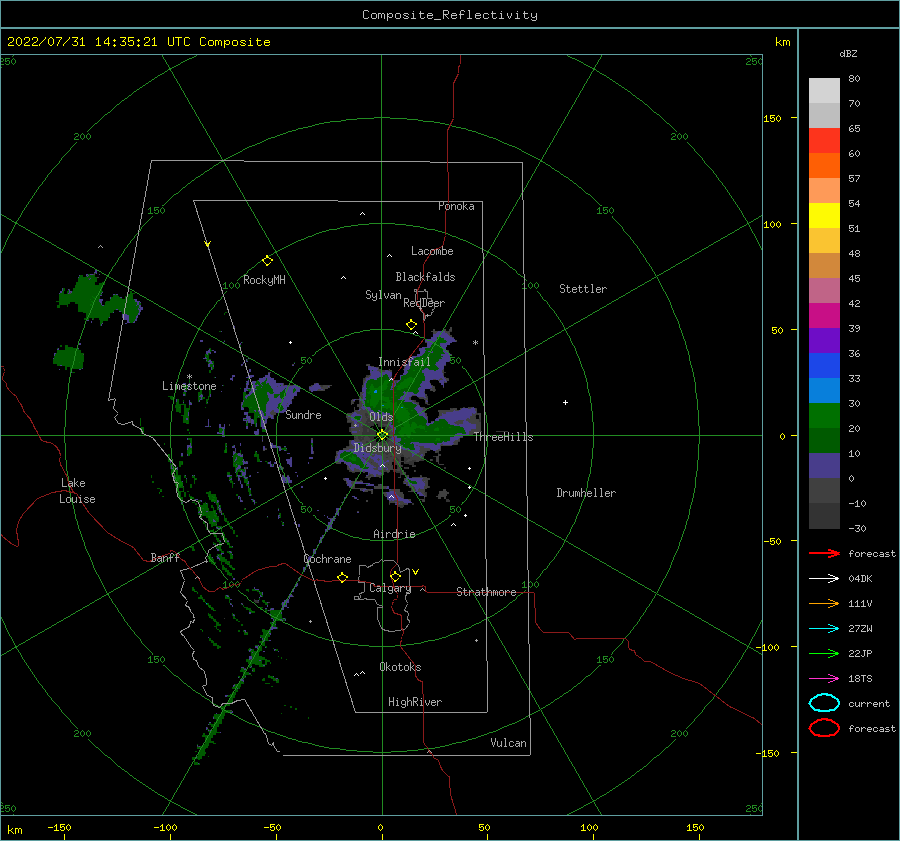
Task: Click the orange 111V arrow in legend
Action: pos(825,603)
